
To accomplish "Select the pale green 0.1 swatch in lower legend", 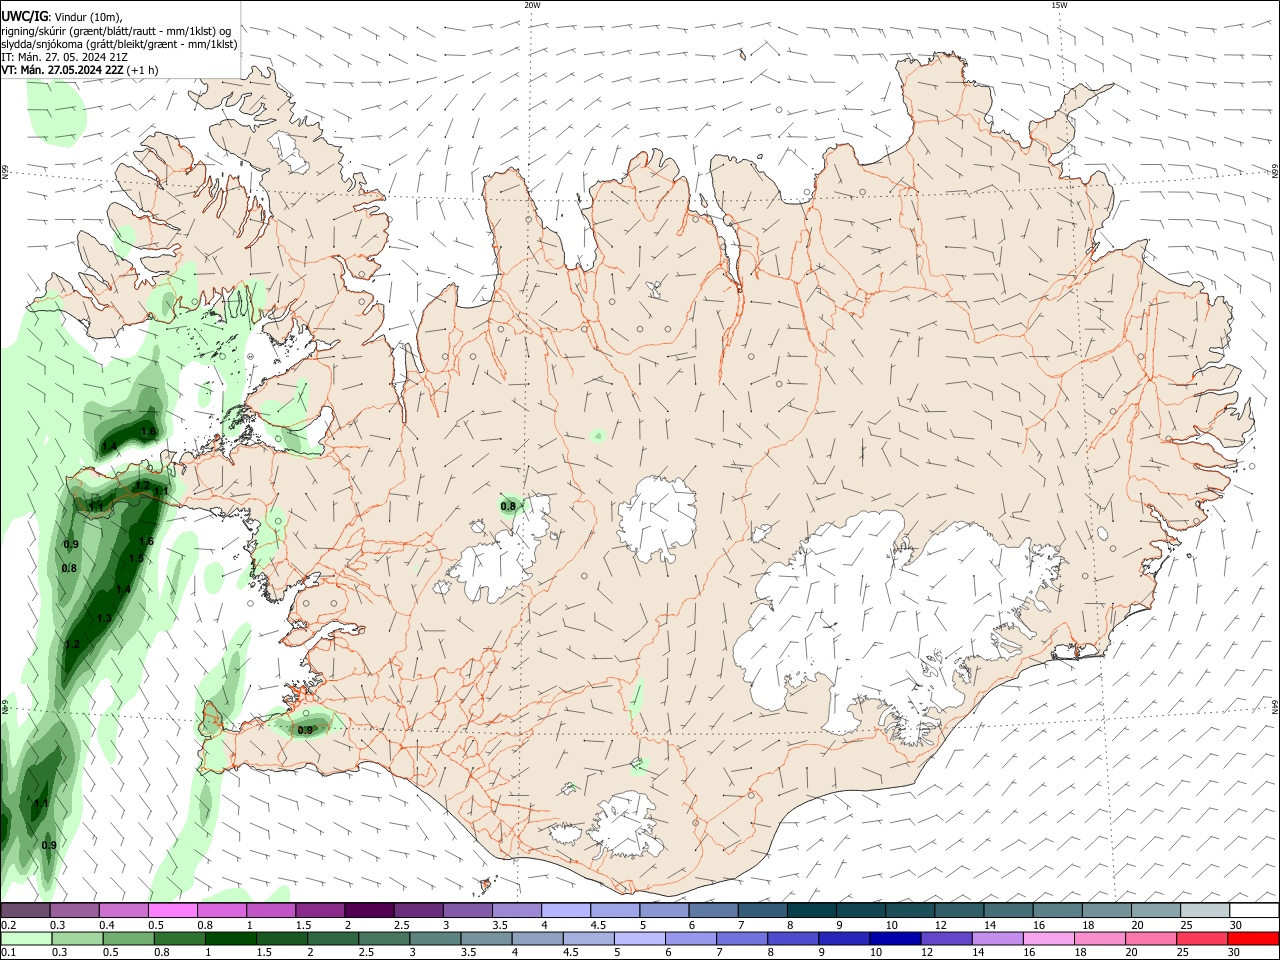I will (x=26, y=938).
